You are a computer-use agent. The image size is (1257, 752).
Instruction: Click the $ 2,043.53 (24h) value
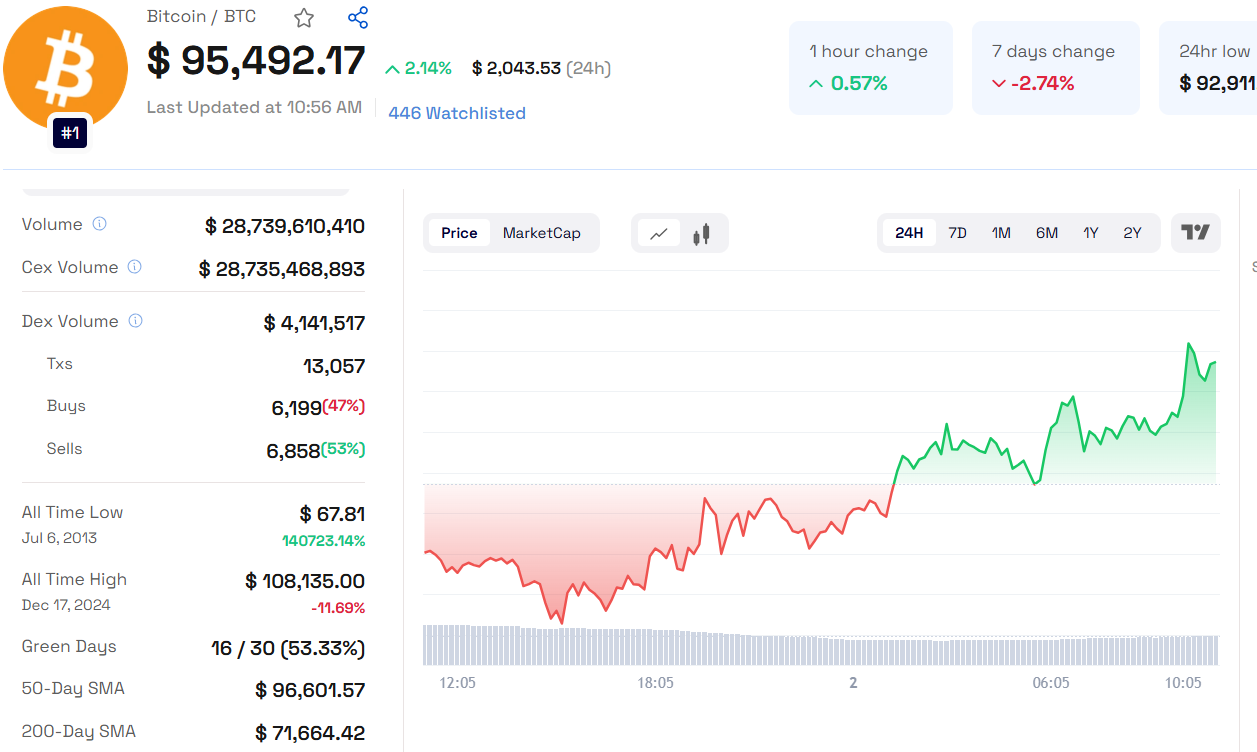541,68
